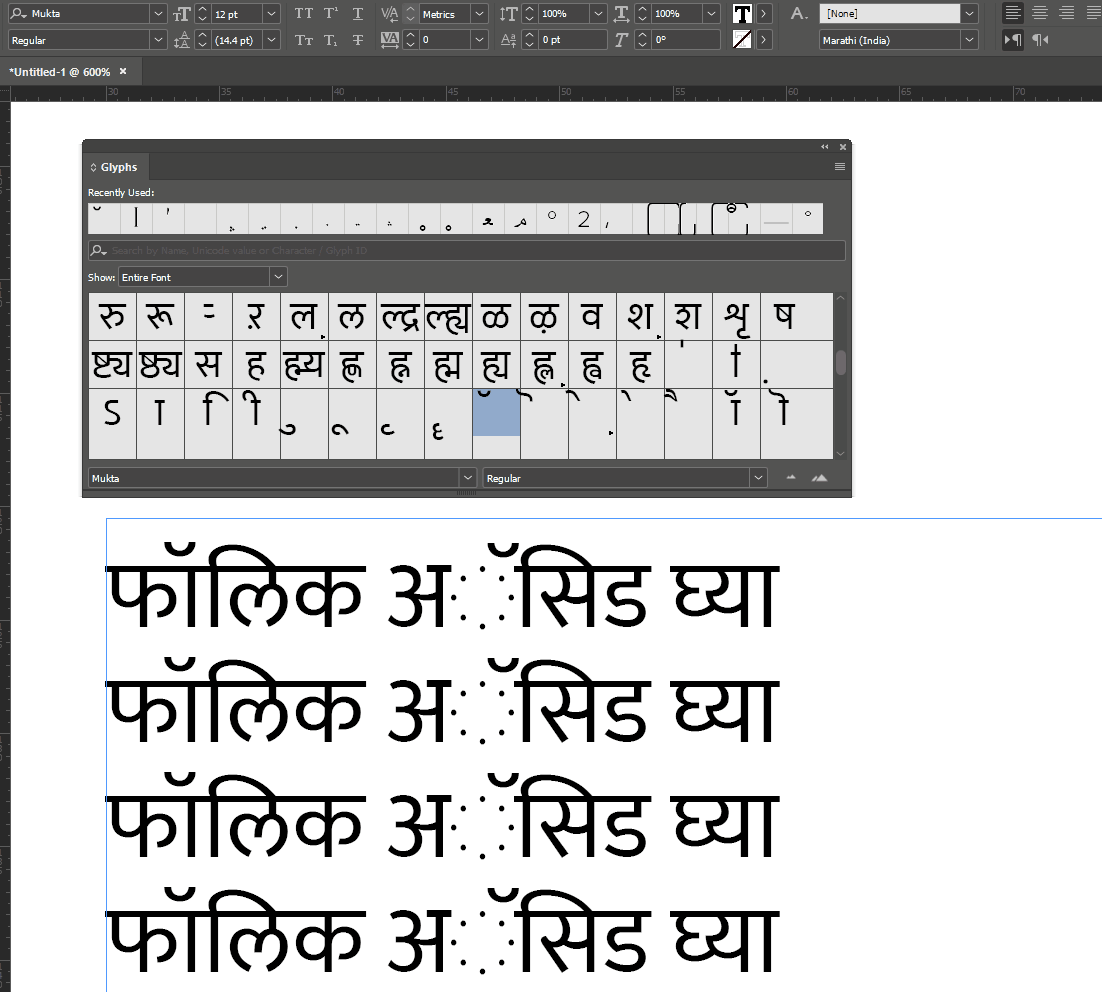
Task: Click the baseline shift icon
Action: [508, 40]
